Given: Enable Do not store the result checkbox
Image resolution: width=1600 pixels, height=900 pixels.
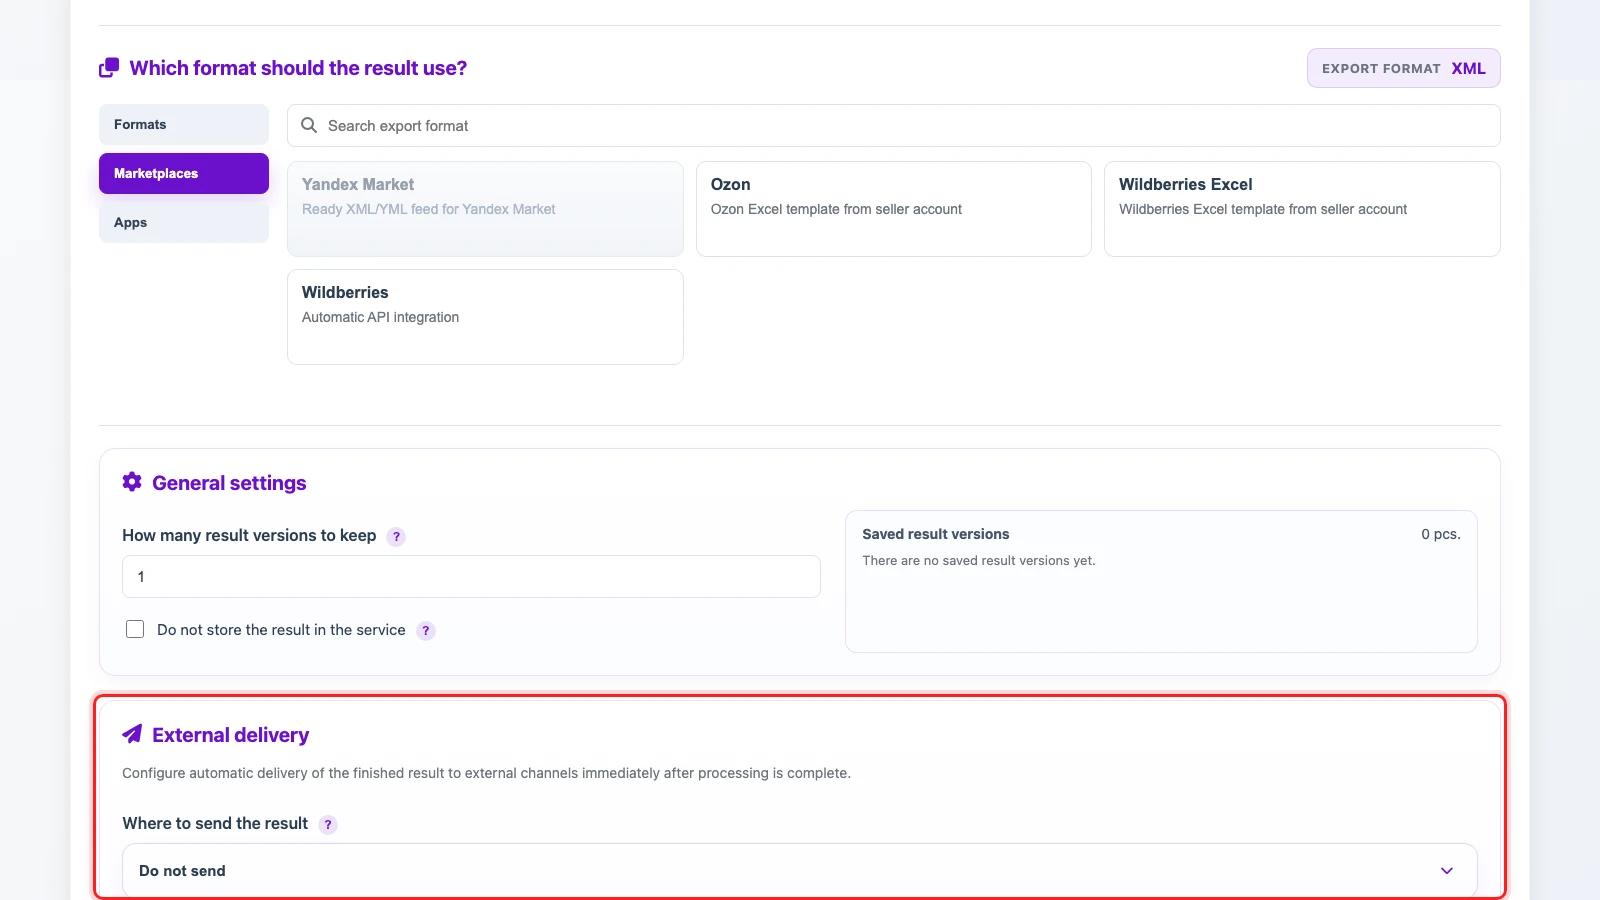Looking at the screenshot, I should click(x=135, y=629).
